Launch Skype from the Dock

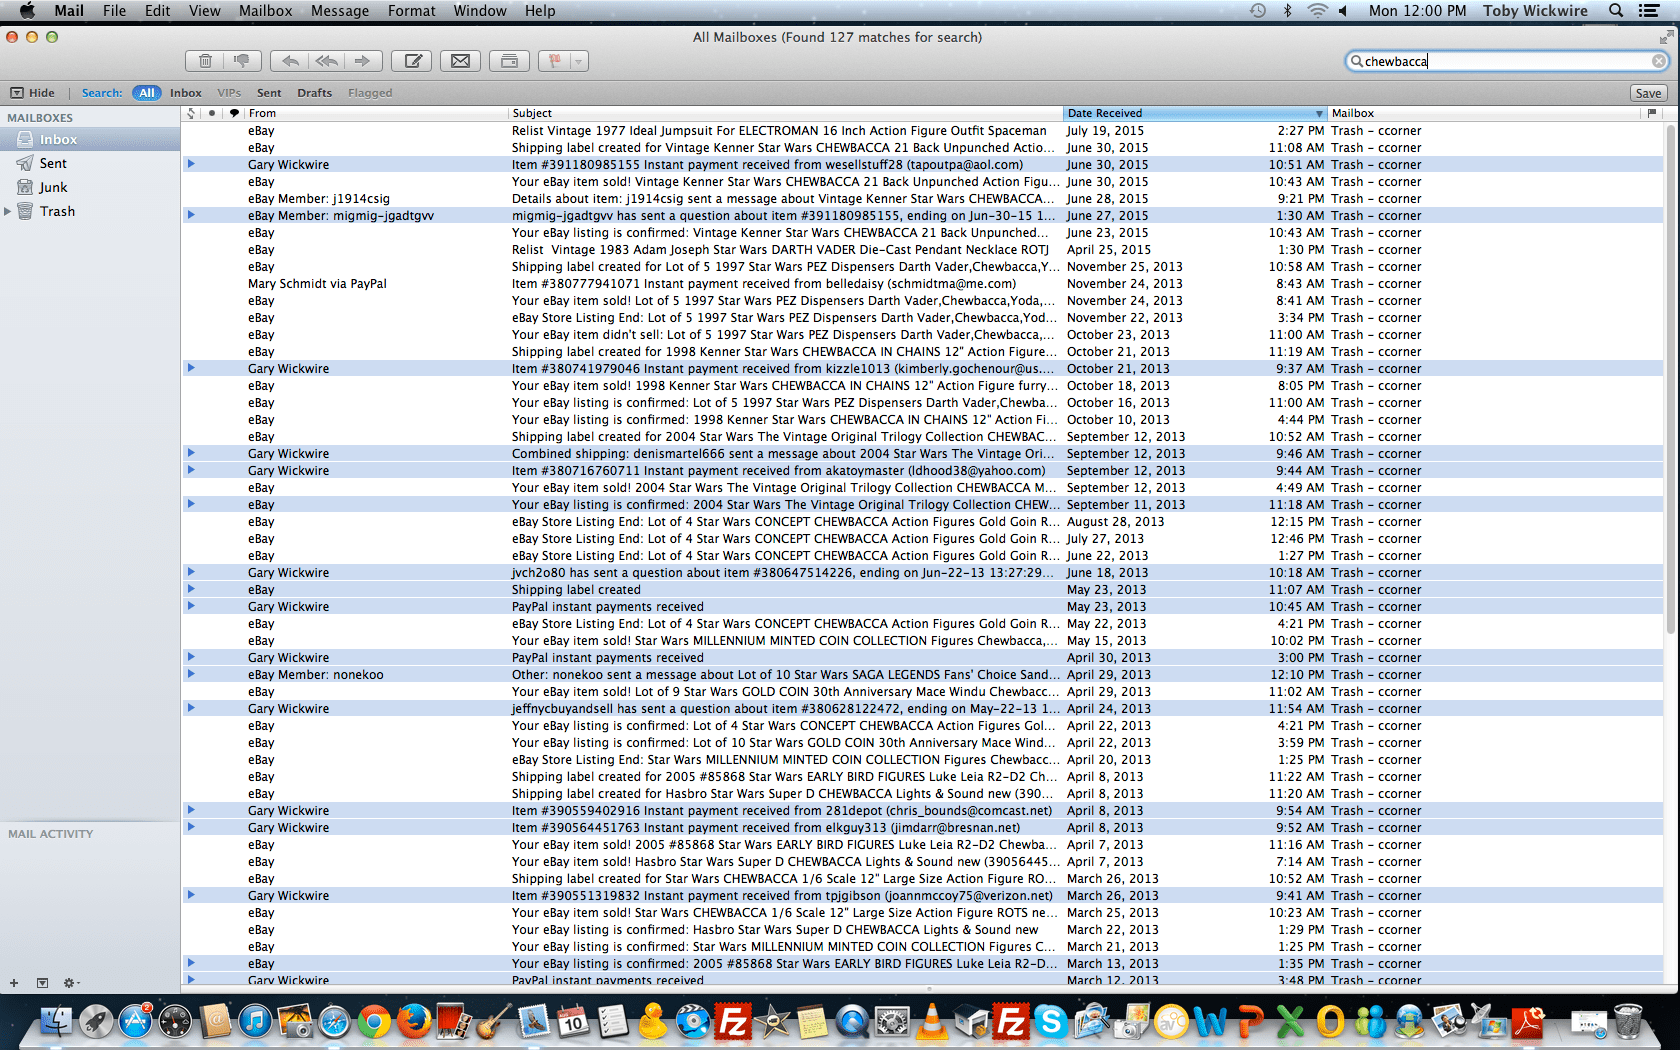1051,1021
